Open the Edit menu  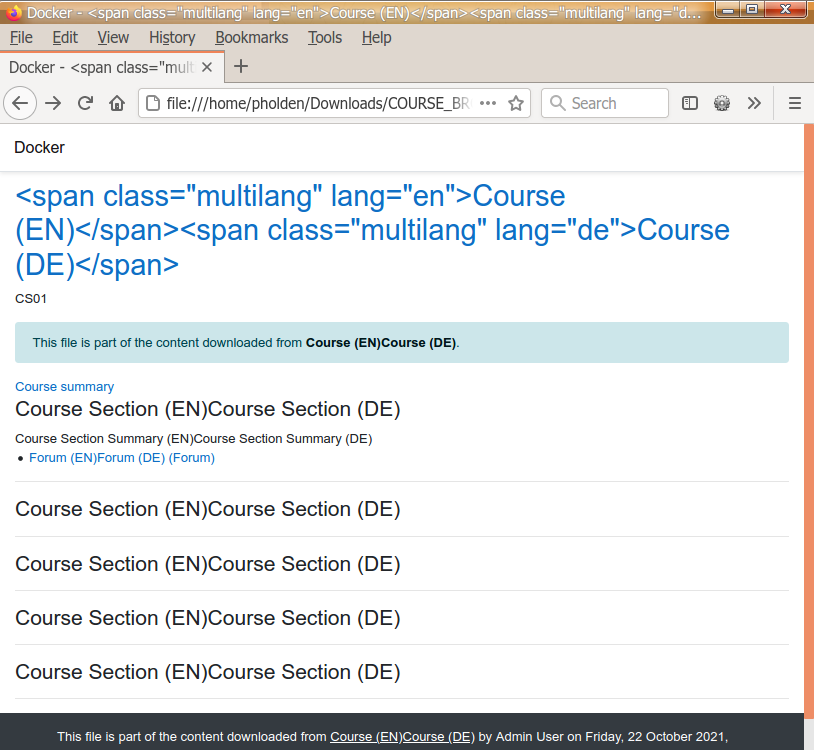(65, 37)
